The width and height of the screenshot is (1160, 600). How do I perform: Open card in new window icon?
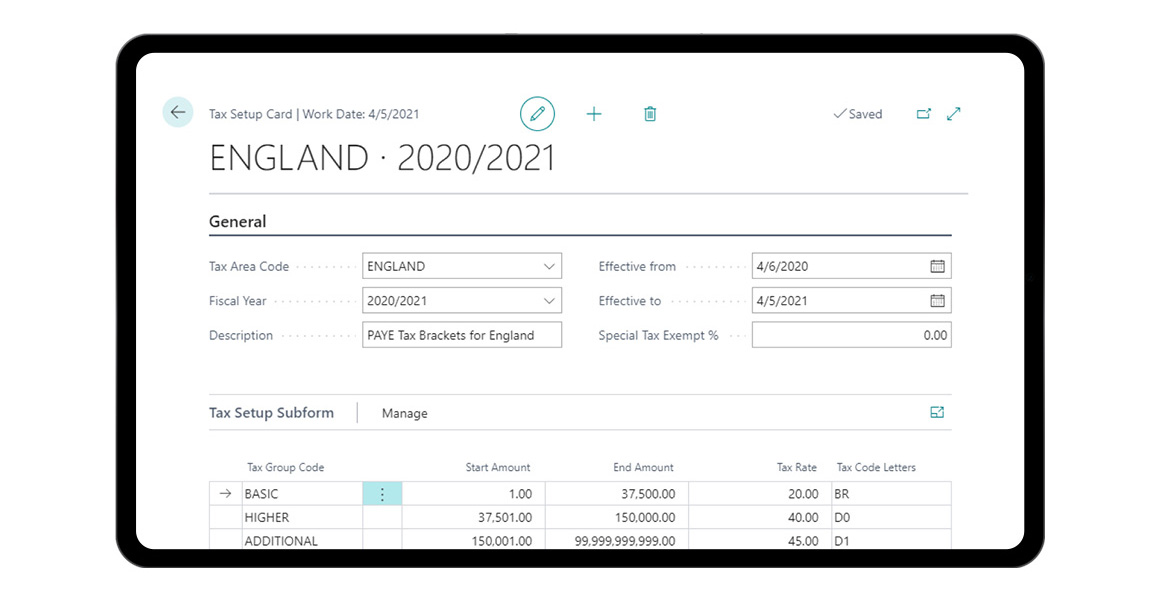tap(924, 114)
